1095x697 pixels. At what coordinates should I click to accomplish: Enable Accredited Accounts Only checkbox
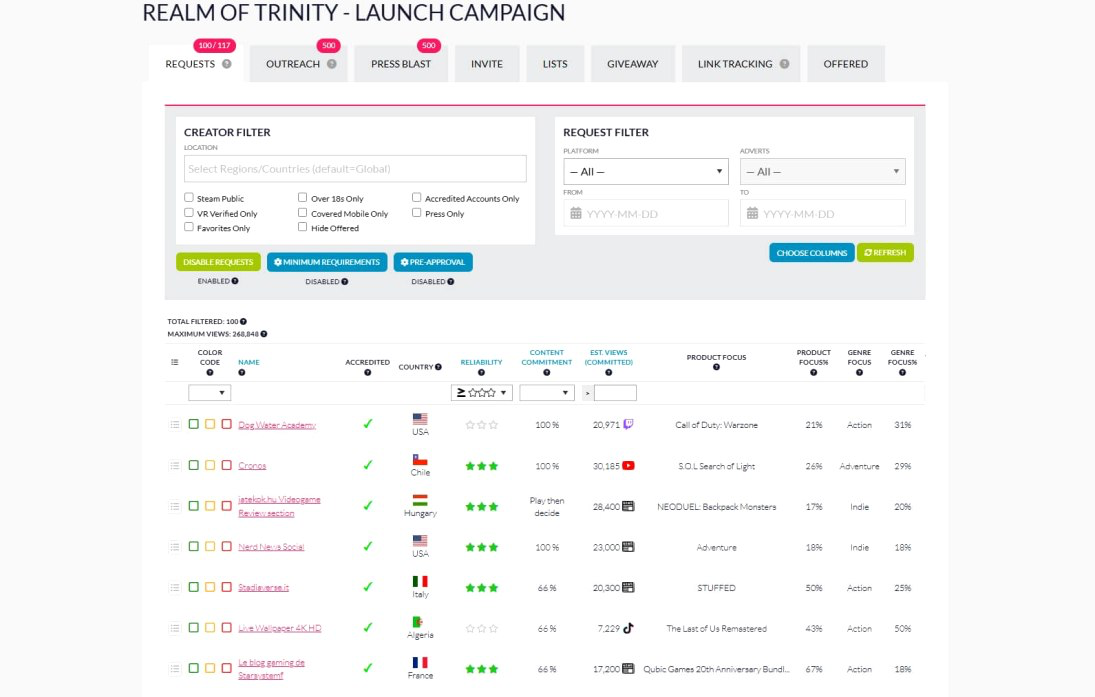[x=416, y=198]
